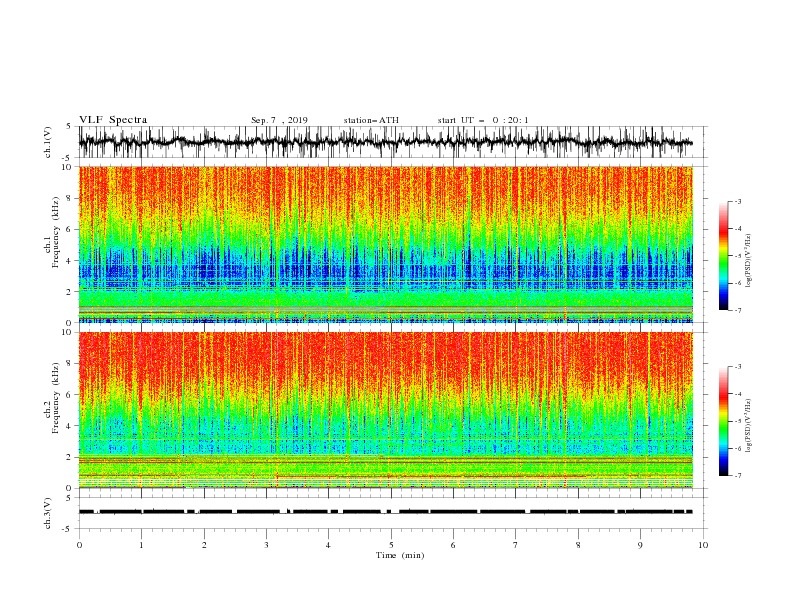Screen dimensions: 792x612
Task: Click time axis tick label "2"
Action: [x=204, y=545]
